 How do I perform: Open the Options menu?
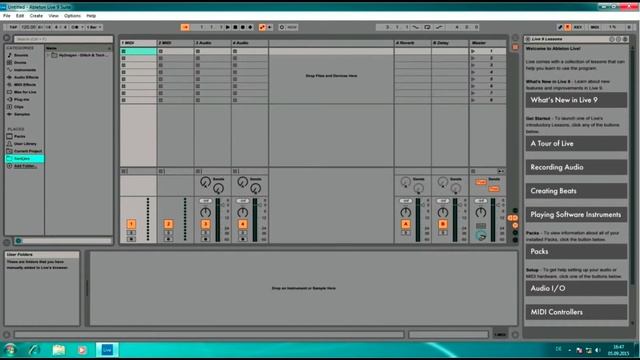pos(72,16)
